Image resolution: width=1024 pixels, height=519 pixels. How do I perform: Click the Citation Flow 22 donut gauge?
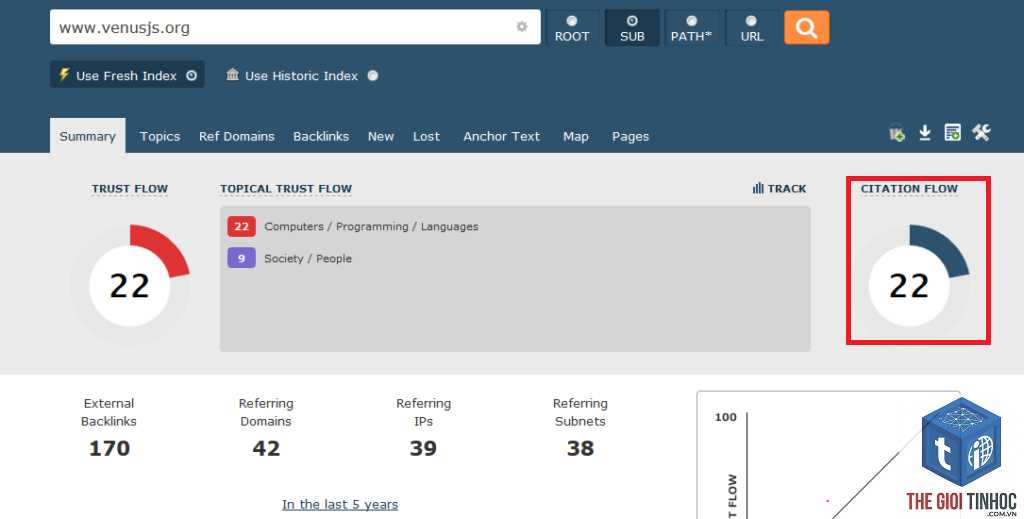point(909,285)
